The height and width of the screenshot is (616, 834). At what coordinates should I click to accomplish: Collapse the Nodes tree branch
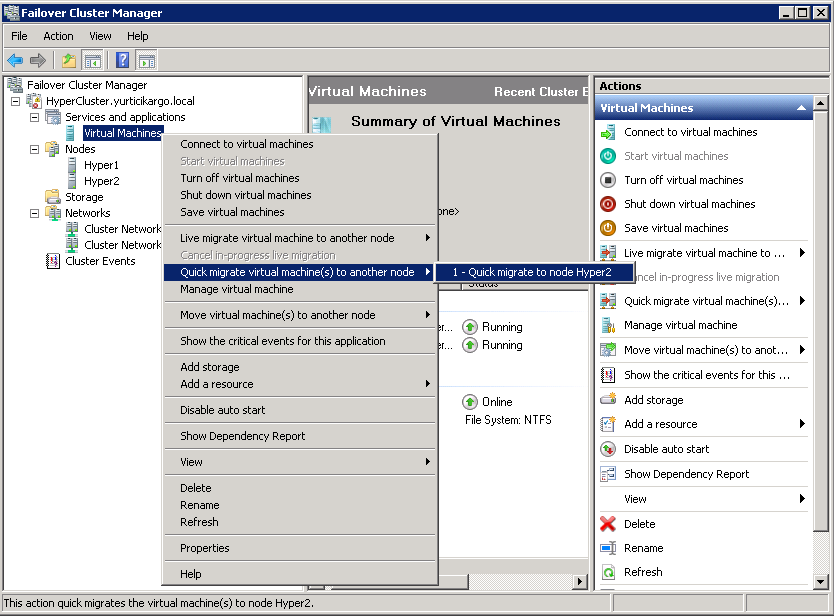click(x=34, y=149)
